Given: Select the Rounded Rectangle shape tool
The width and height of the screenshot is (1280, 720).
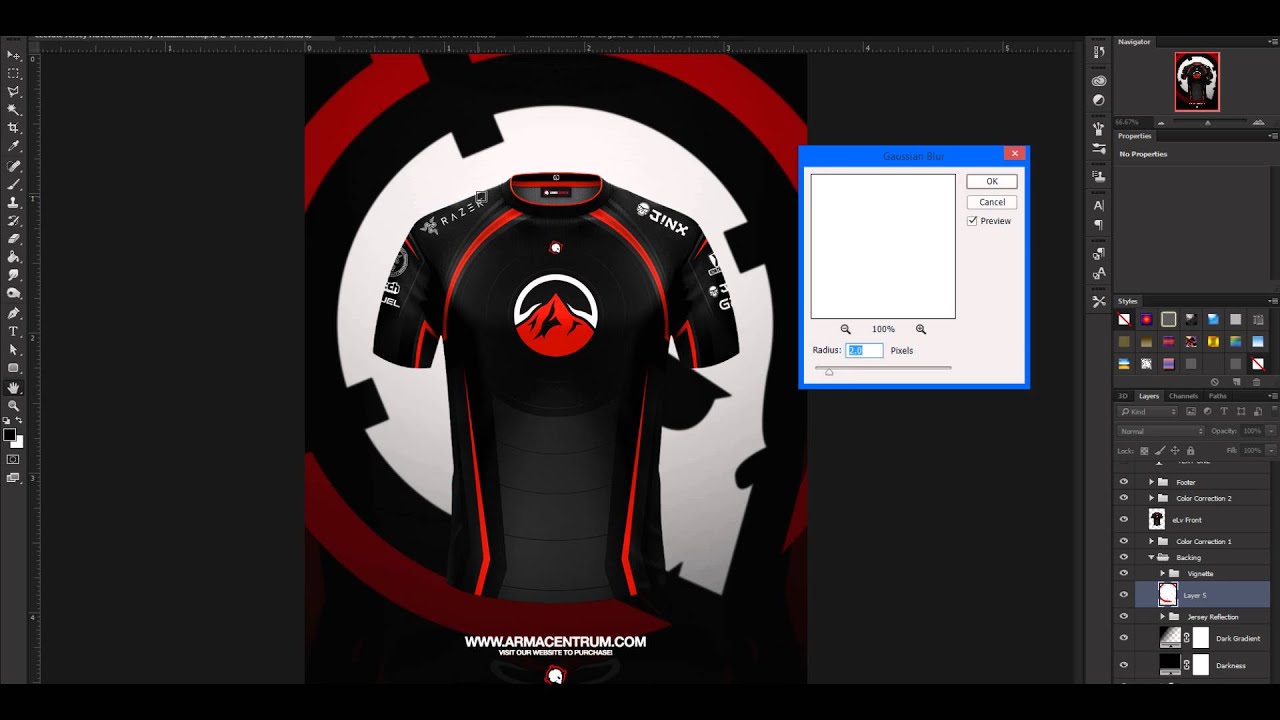Looking at the screenshot, I should 13,368.
